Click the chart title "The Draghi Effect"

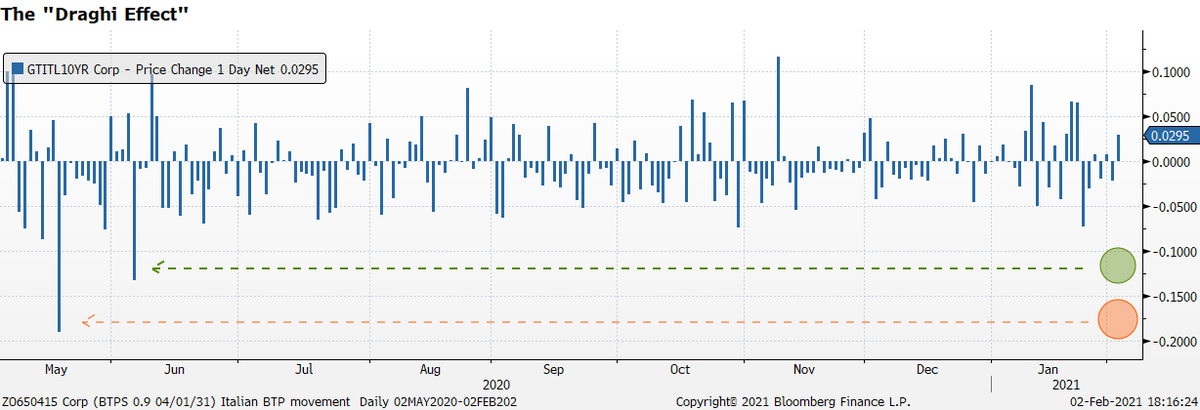click(95, 14)
